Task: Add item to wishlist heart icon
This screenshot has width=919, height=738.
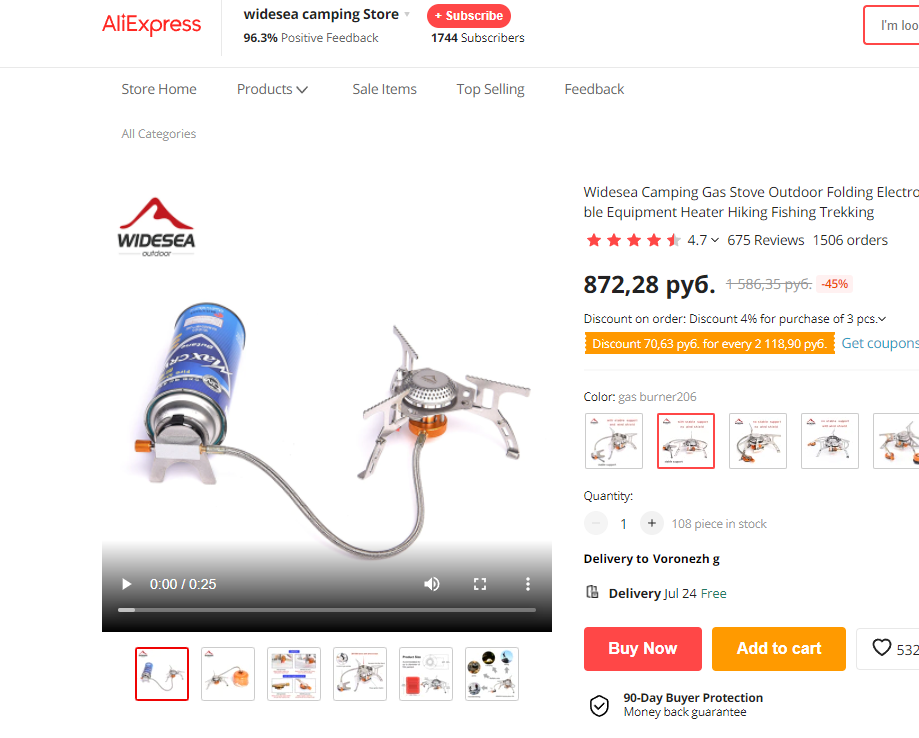Action: pos(881,648)
